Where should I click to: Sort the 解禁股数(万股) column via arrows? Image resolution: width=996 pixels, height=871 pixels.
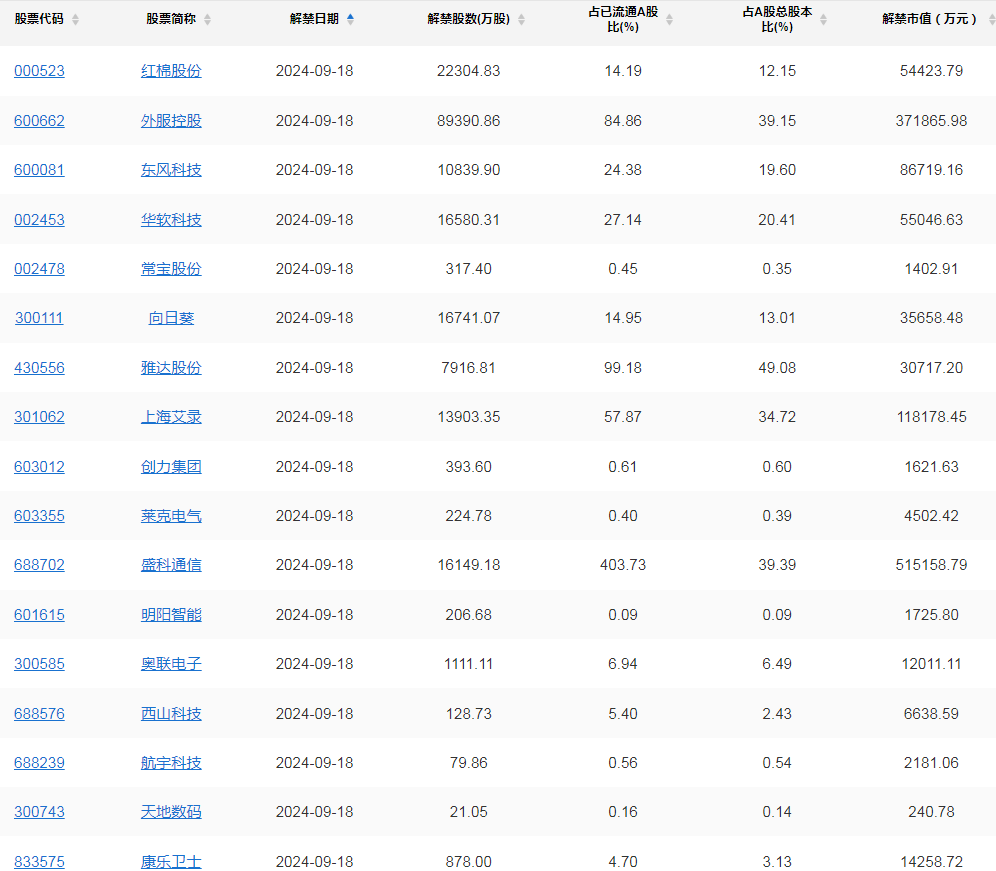tap(521, 20)
